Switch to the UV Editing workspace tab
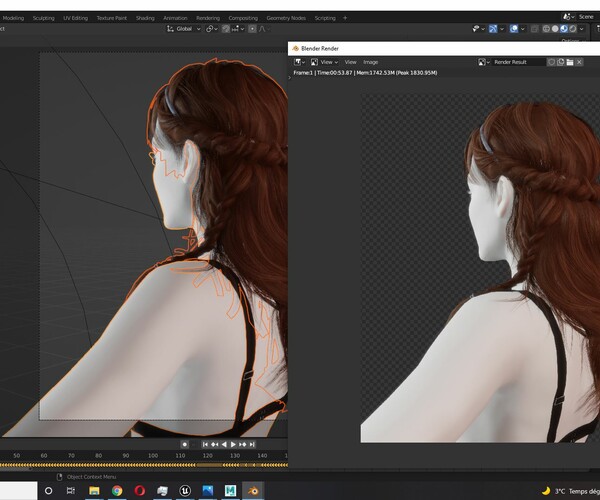Viewport: 600px width, 500px height. click(75, 18)
